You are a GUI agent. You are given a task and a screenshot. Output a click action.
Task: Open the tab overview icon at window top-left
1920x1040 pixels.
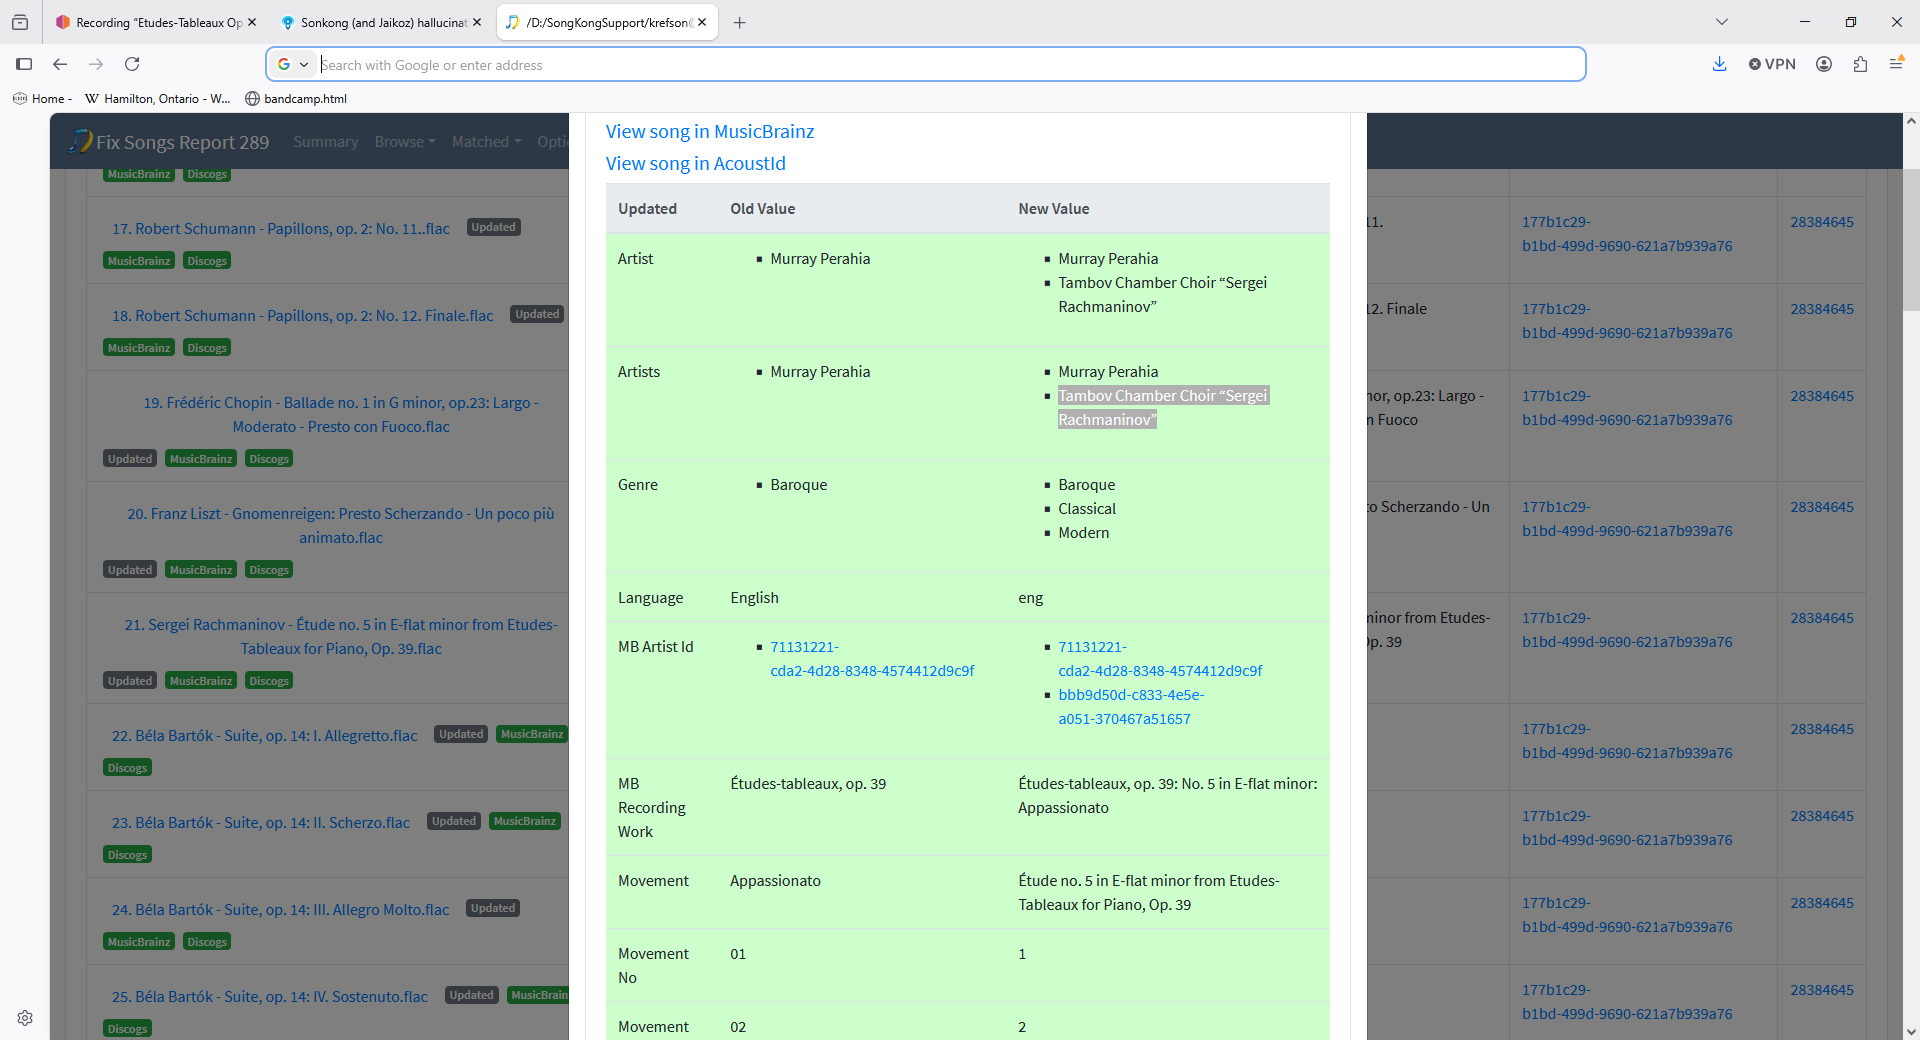pos(20,22)
